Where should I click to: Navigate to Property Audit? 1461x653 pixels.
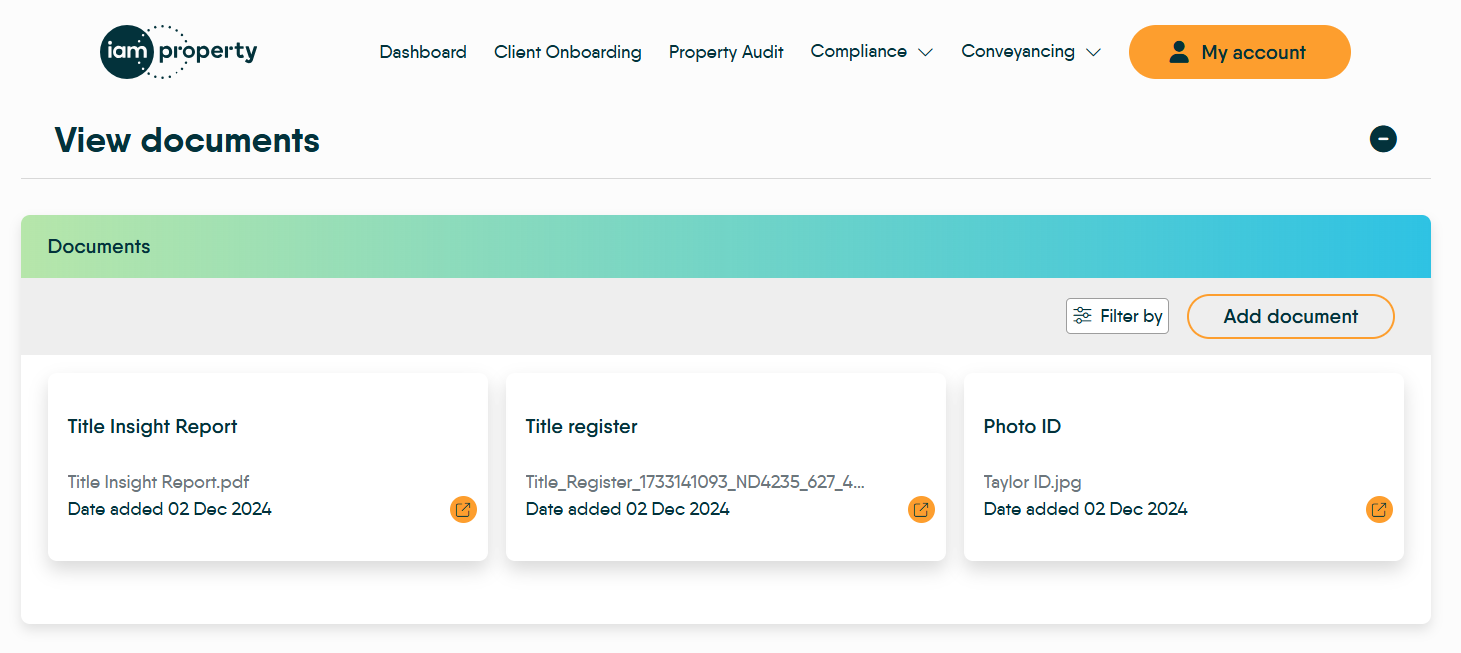(726, 52)
